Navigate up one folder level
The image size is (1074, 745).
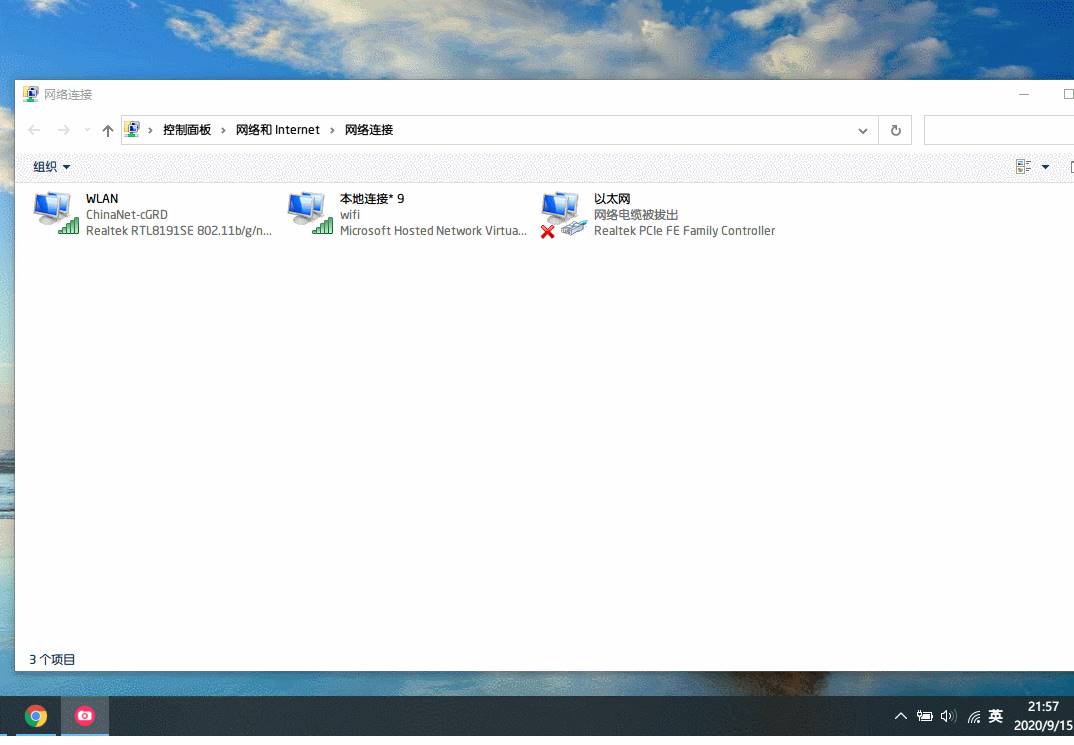pos(108,129)
